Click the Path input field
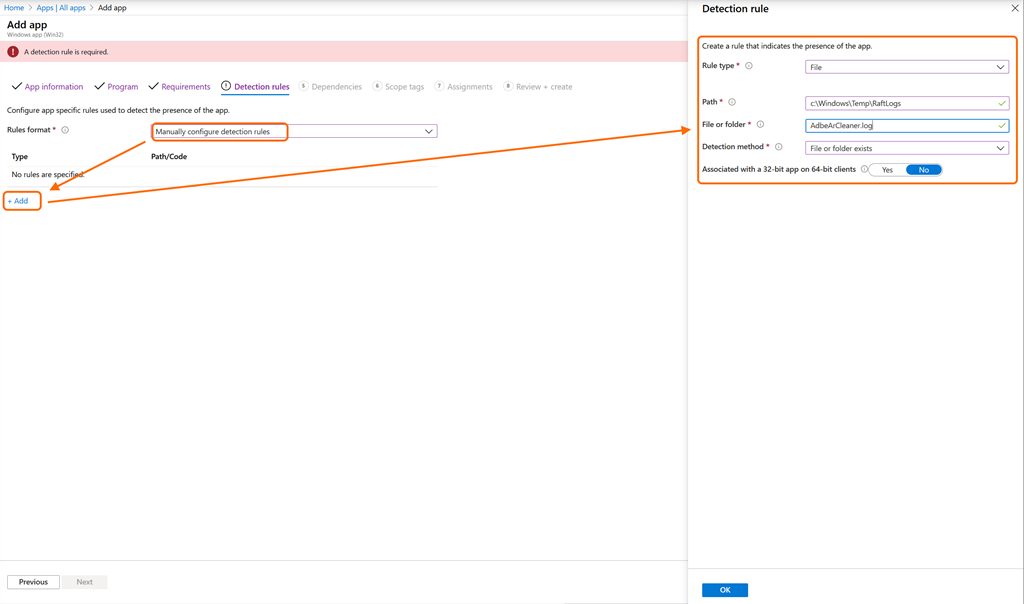Viewport: 1024px width, 604px height. click(x=900, y=103)
